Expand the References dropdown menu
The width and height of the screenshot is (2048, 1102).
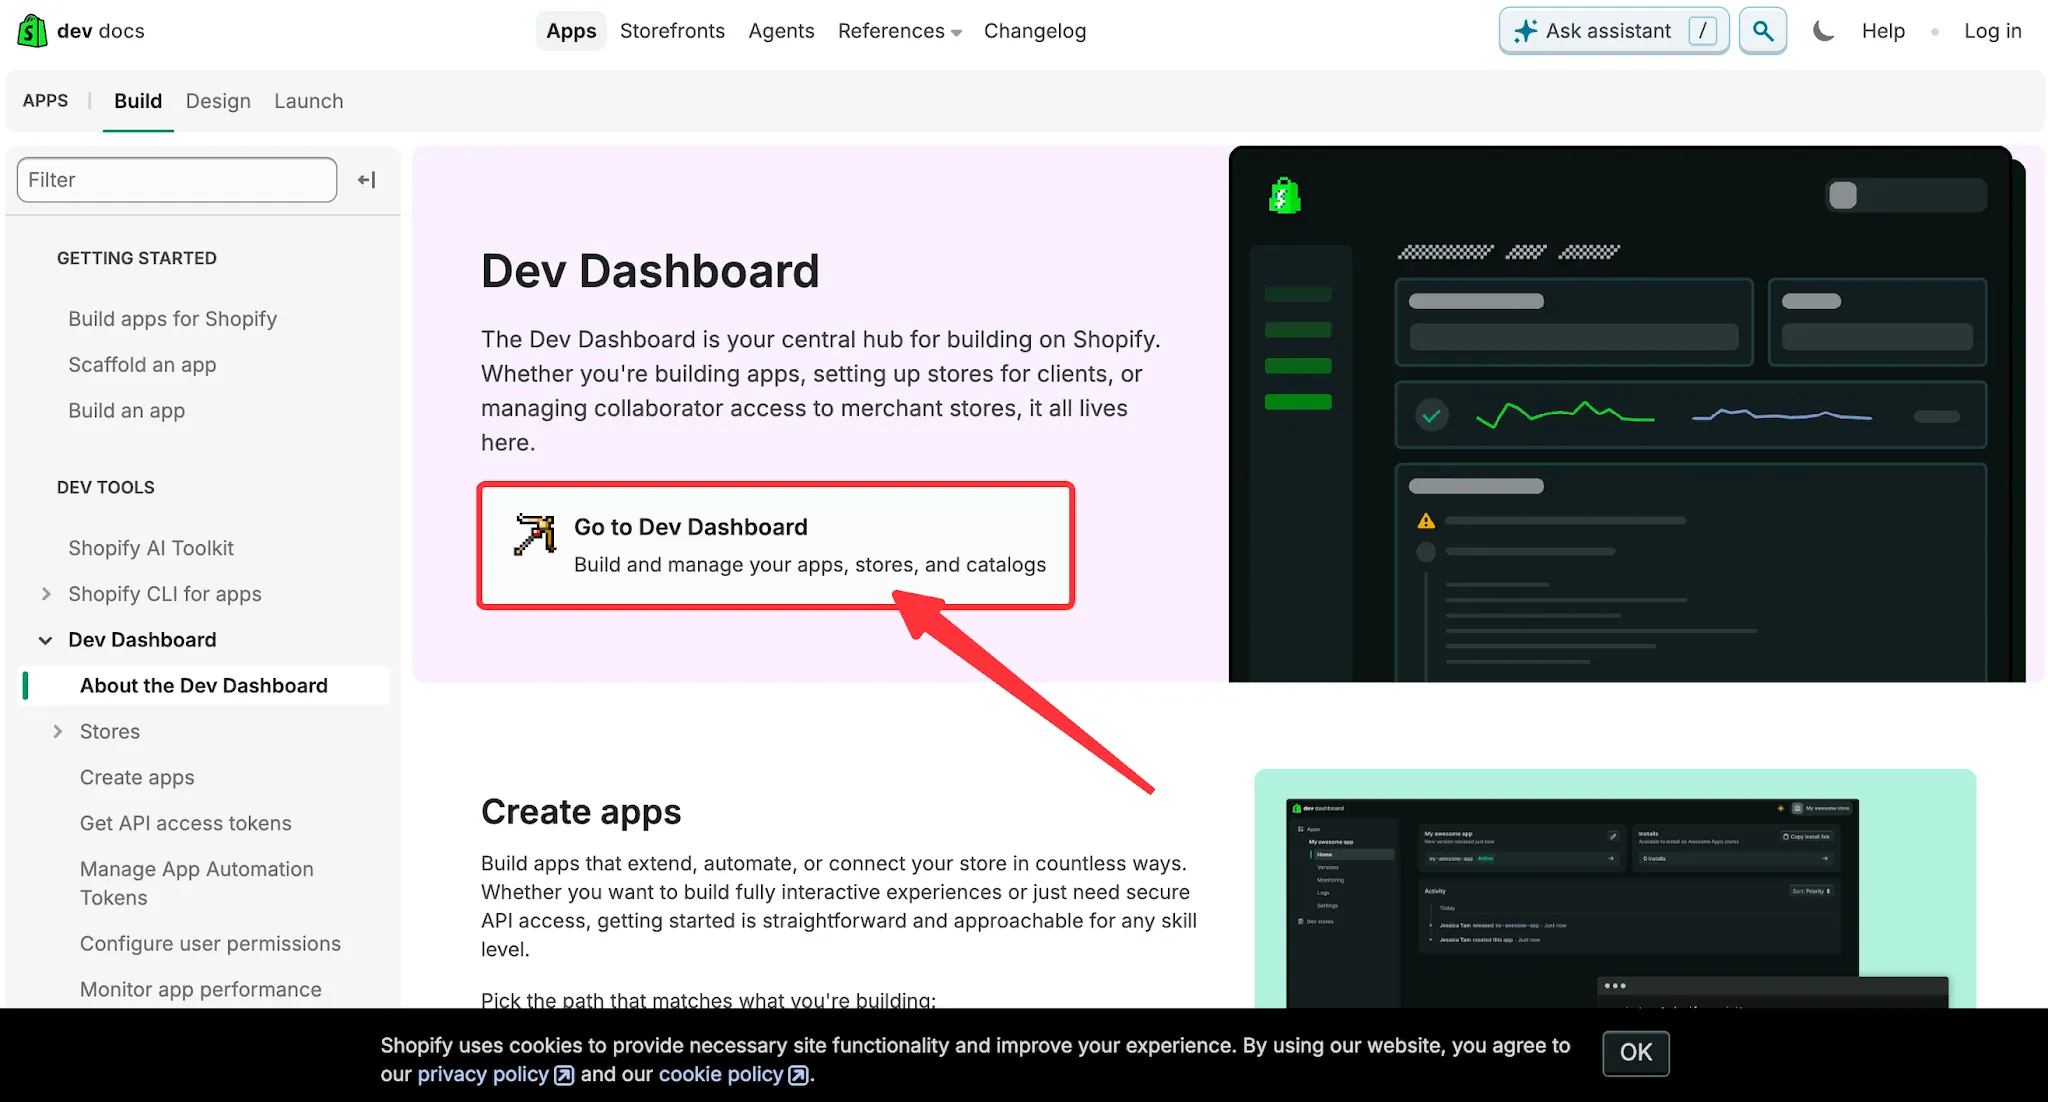tap(900, 31)
